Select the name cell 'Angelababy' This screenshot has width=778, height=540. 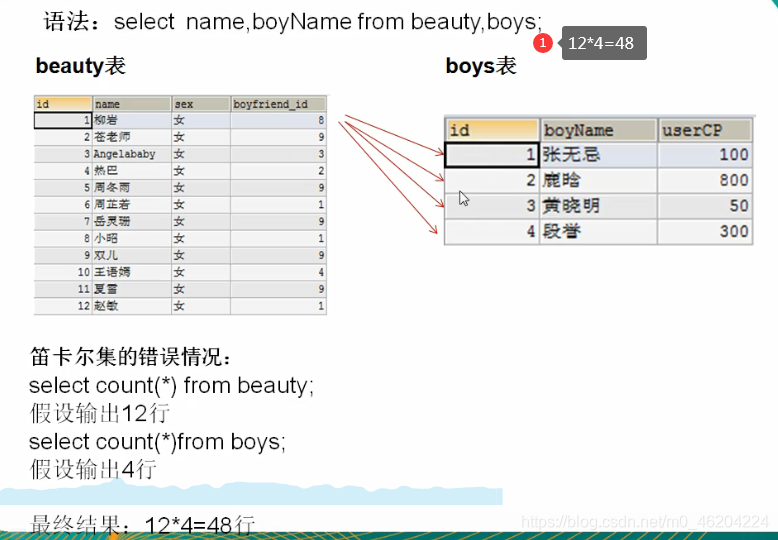pyautogui.click(x=131, y=154)
